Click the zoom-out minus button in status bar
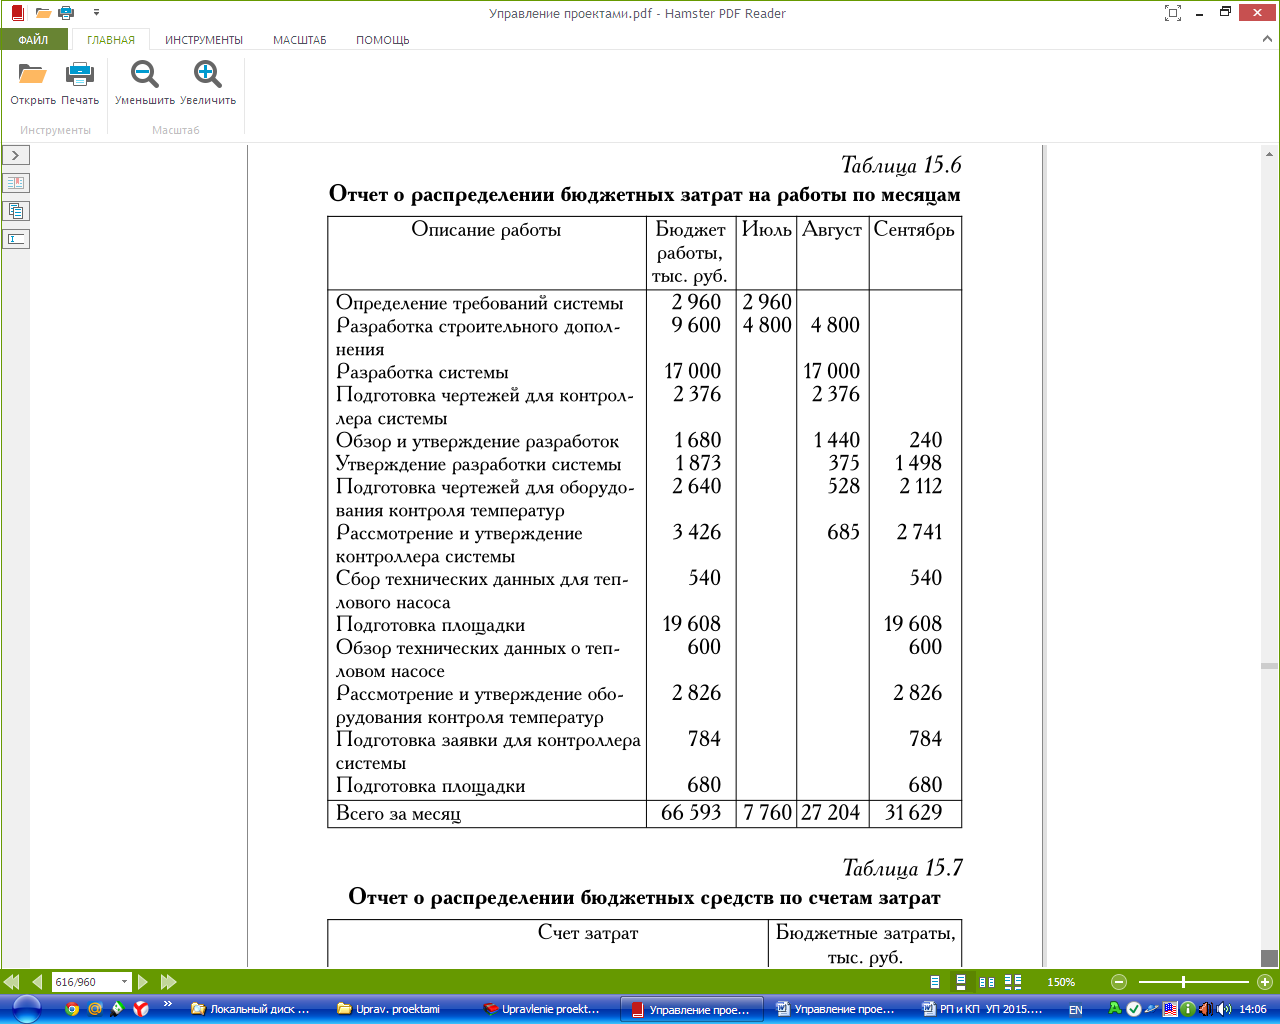The height and width of the screenshot is (1024, 1280). pyautogui.click(x=1119, y=982)
